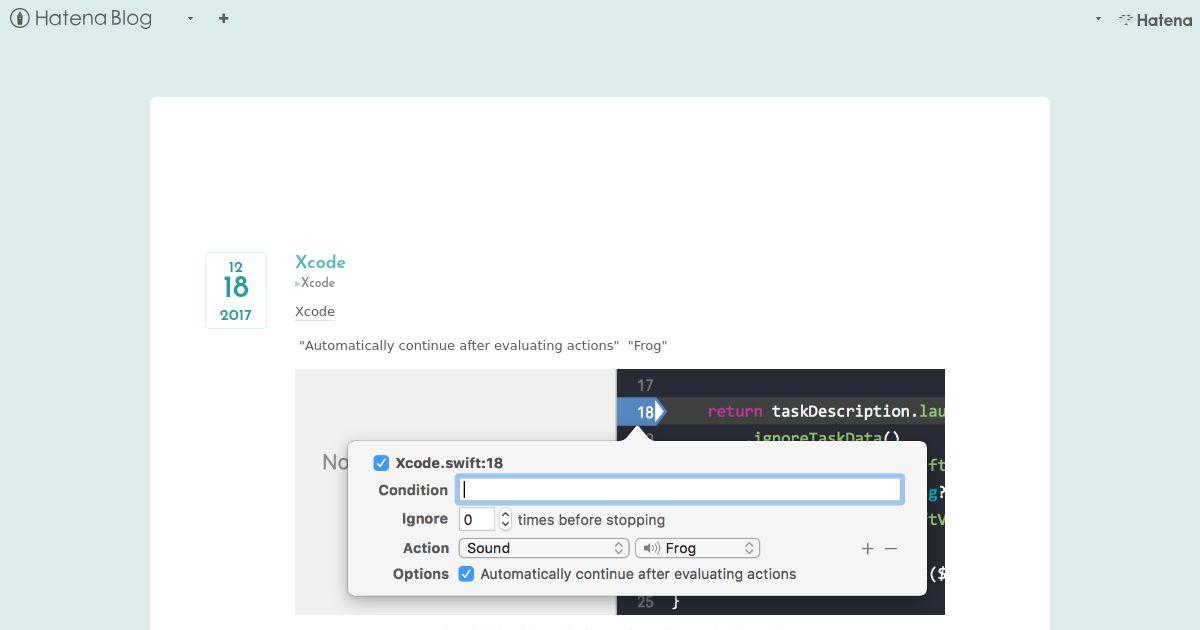Viewport: 1200px width, 630px height.
Task: Open the dropdown arrow next to Hatena logo
Action: (1098, 18)
